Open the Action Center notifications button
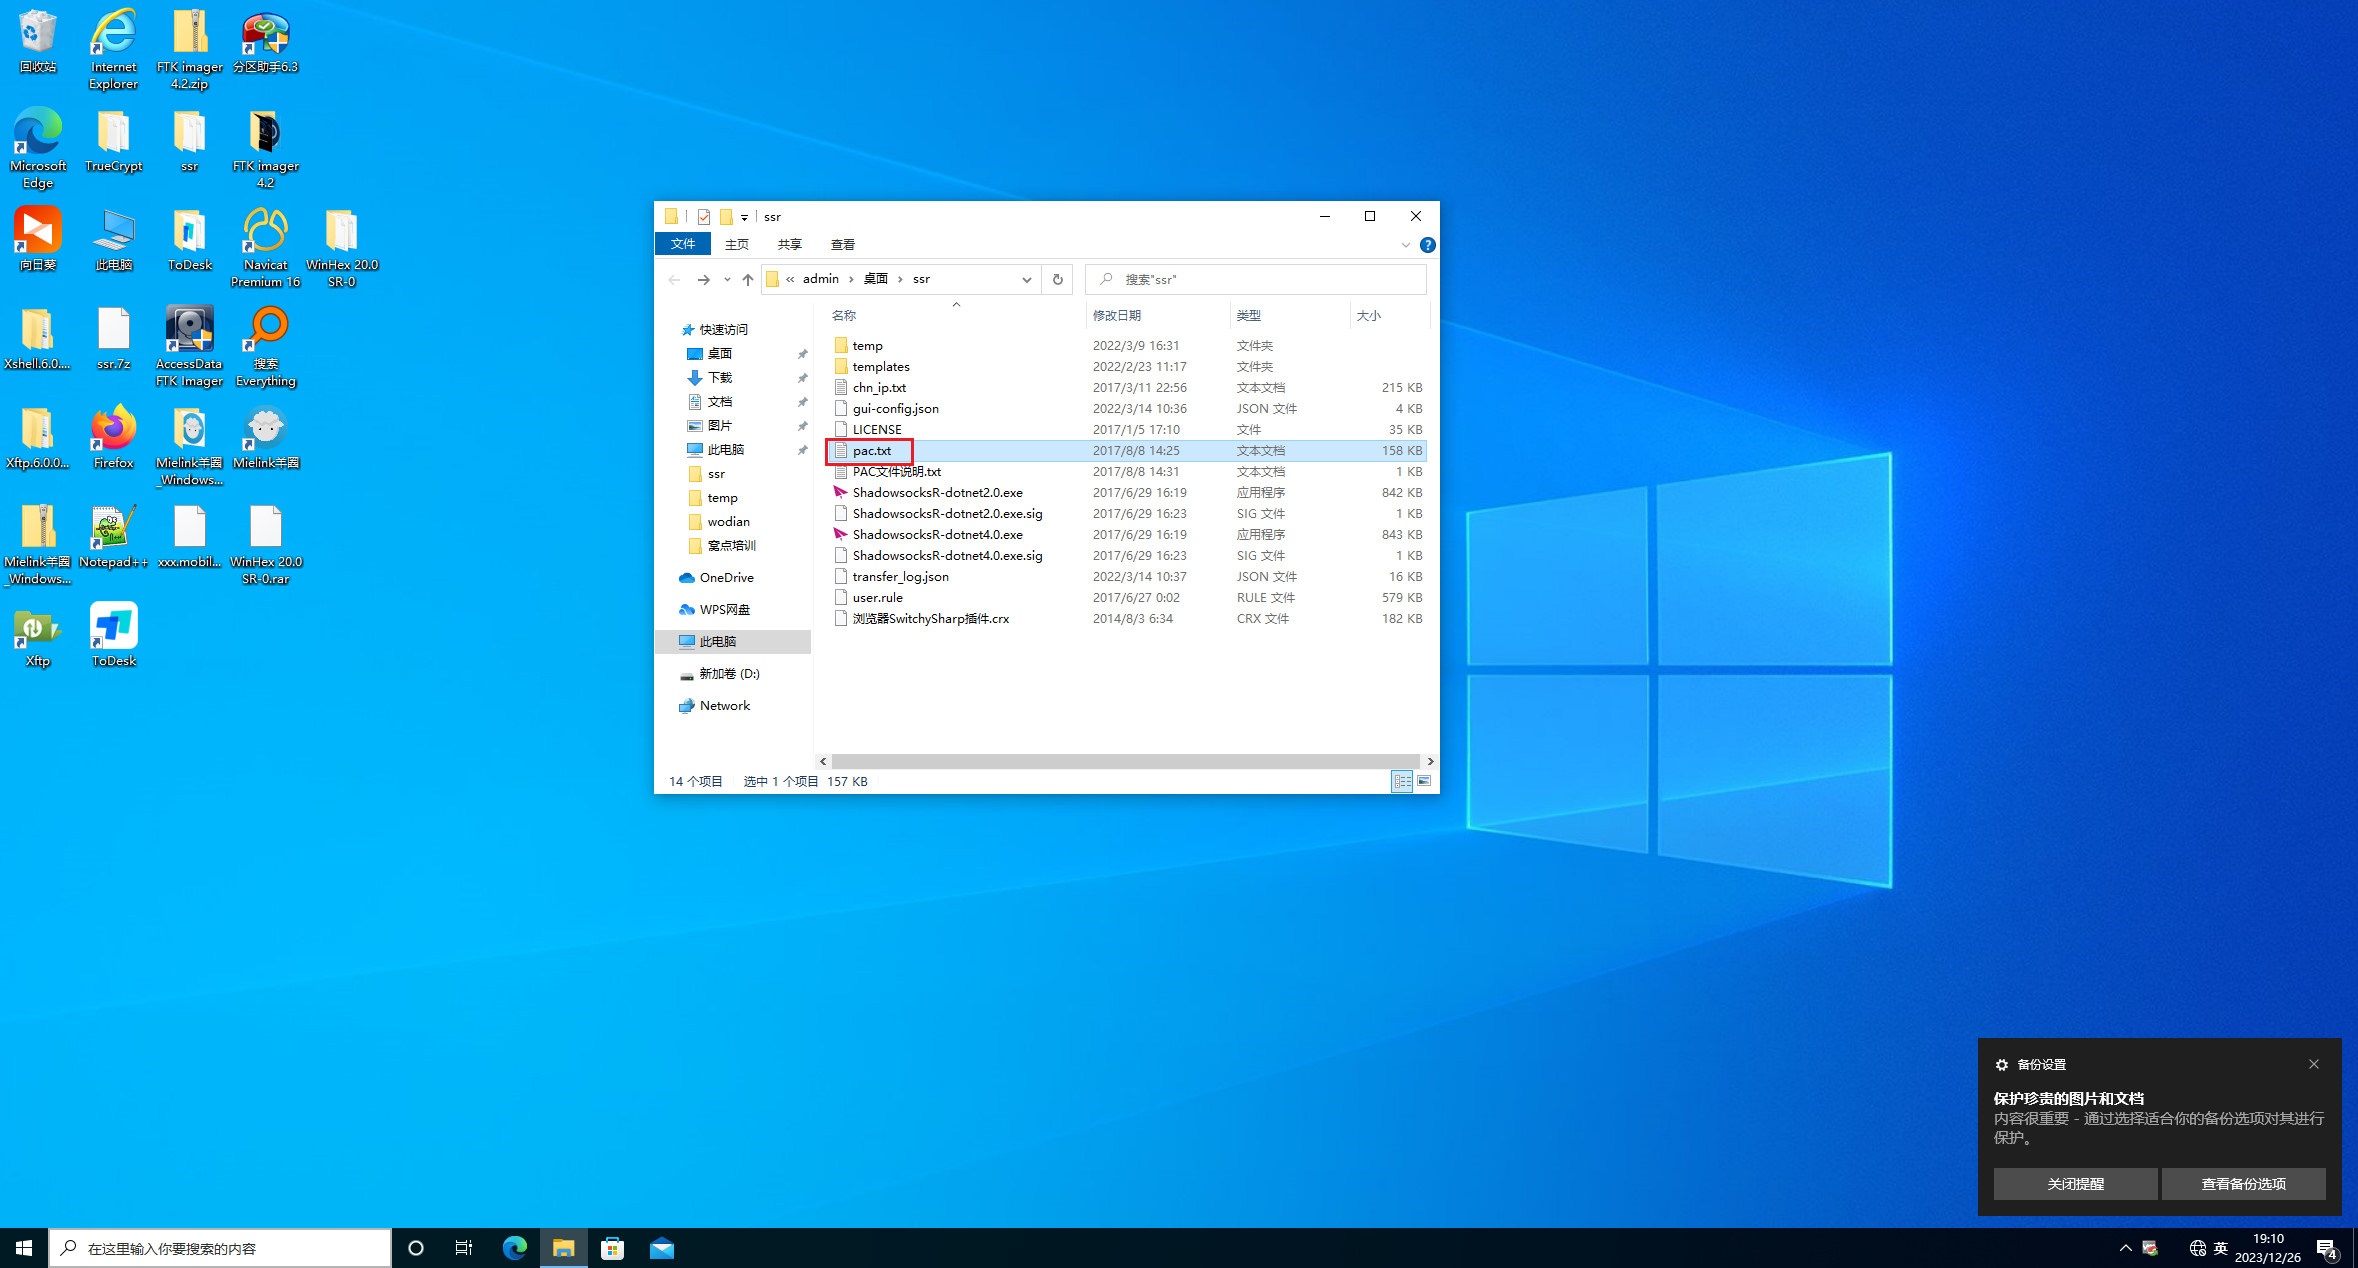The image size is (2358, 1268). pos(2326,1248)
